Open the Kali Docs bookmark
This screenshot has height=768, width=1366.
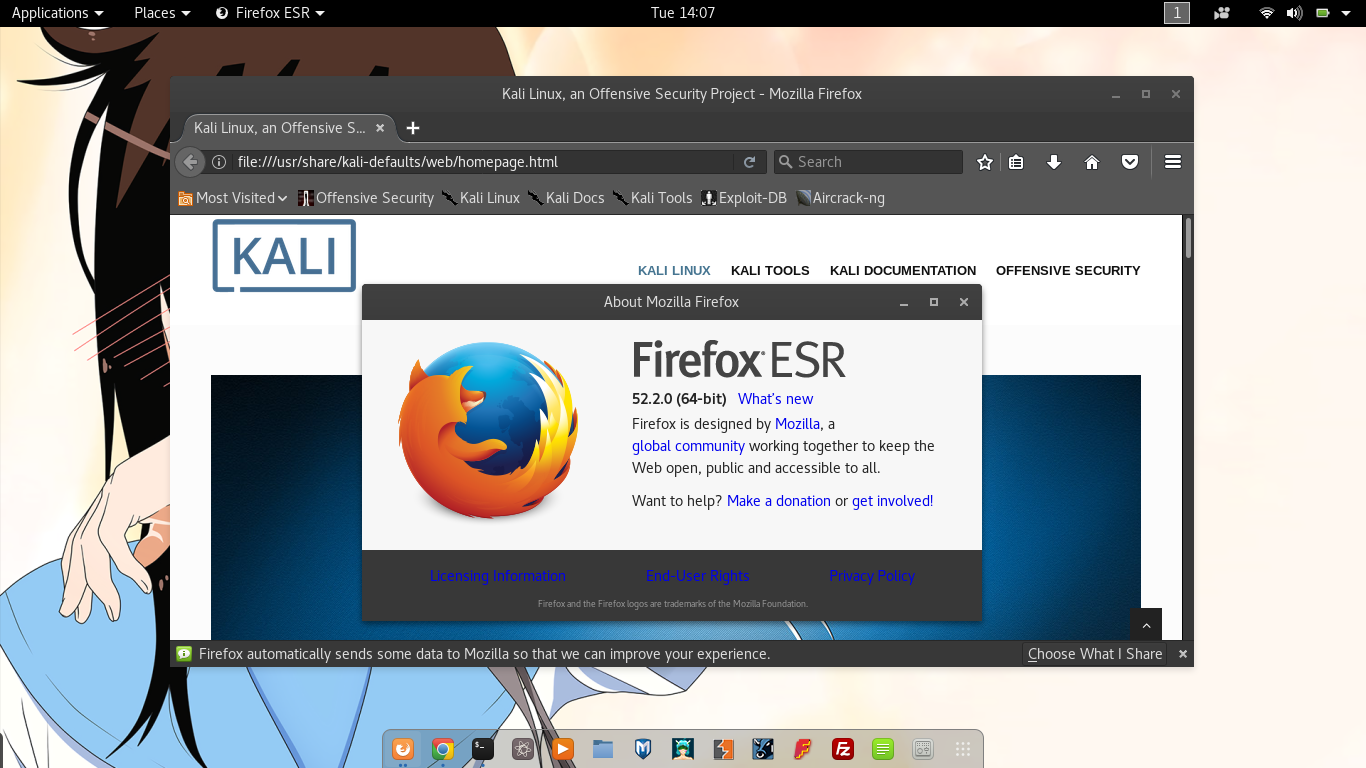[566, 198]
